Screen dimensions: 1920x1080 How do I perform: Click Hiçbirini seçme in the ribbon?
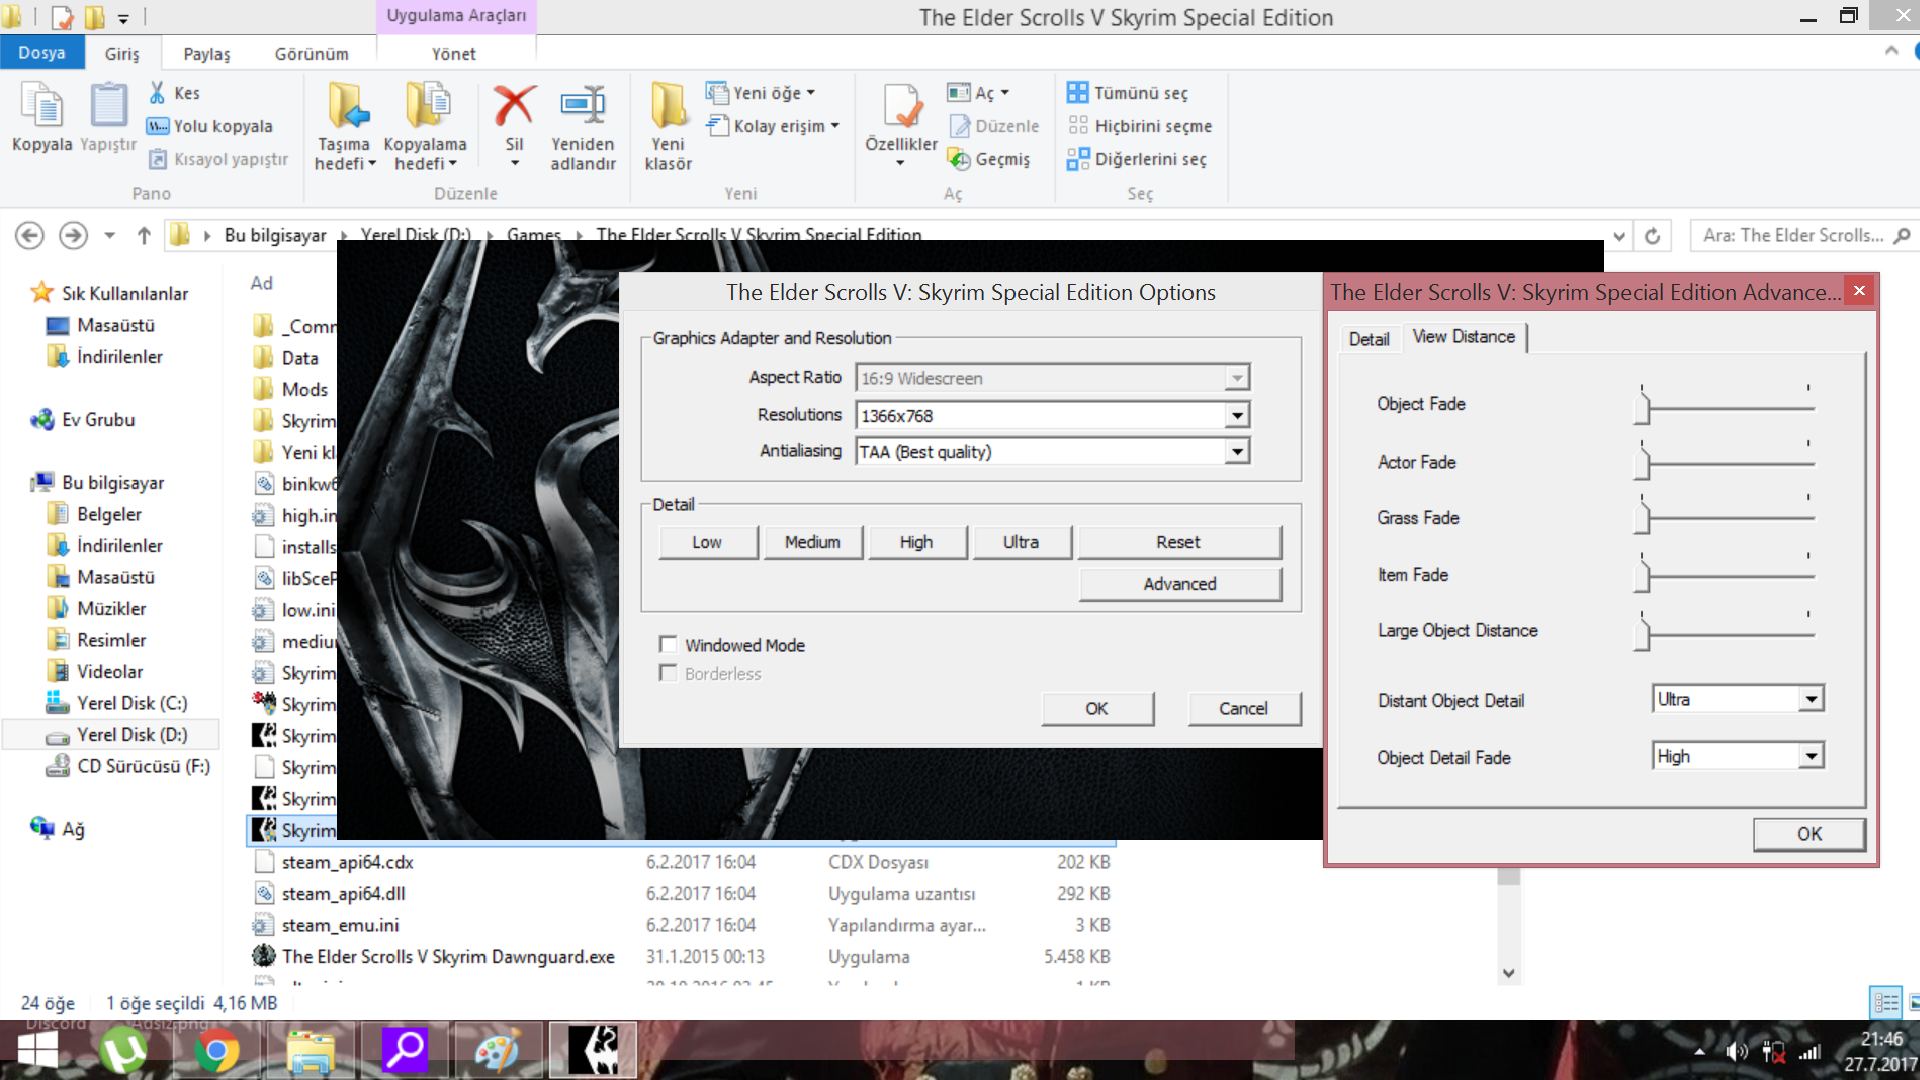point(1140,126)
